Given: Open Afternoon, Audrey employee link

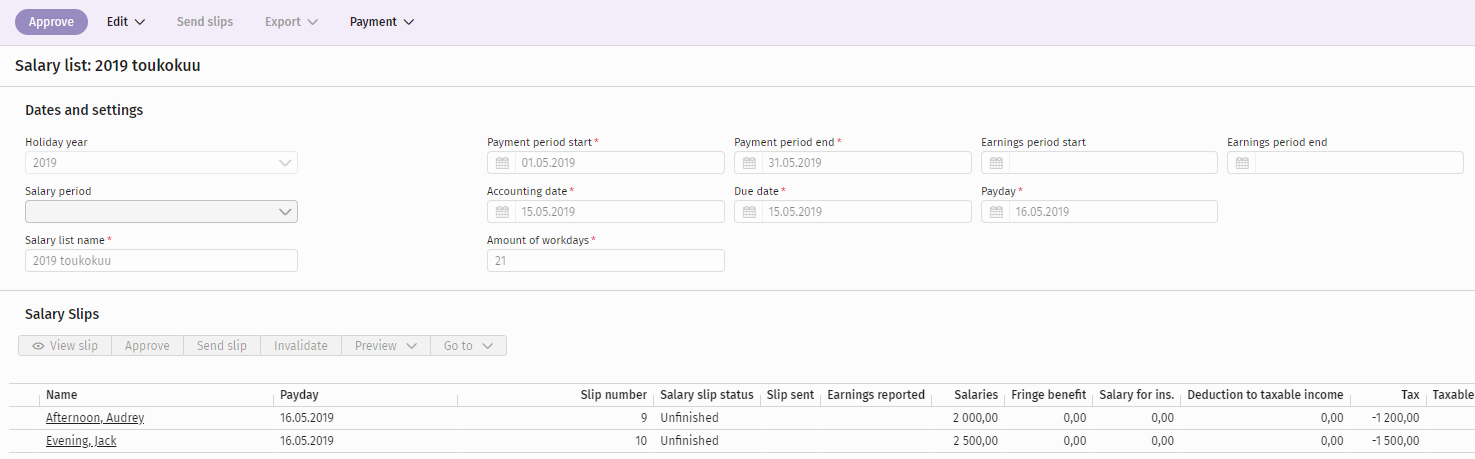Looking at the screenshot, I should pos(95,418).
